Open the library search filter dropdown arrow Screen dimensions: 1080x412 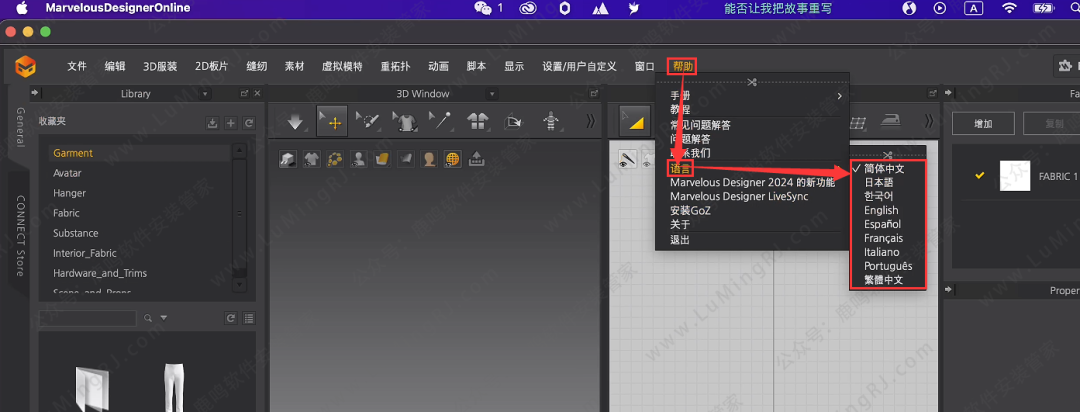pyautogui.click(x=164, y=318)
